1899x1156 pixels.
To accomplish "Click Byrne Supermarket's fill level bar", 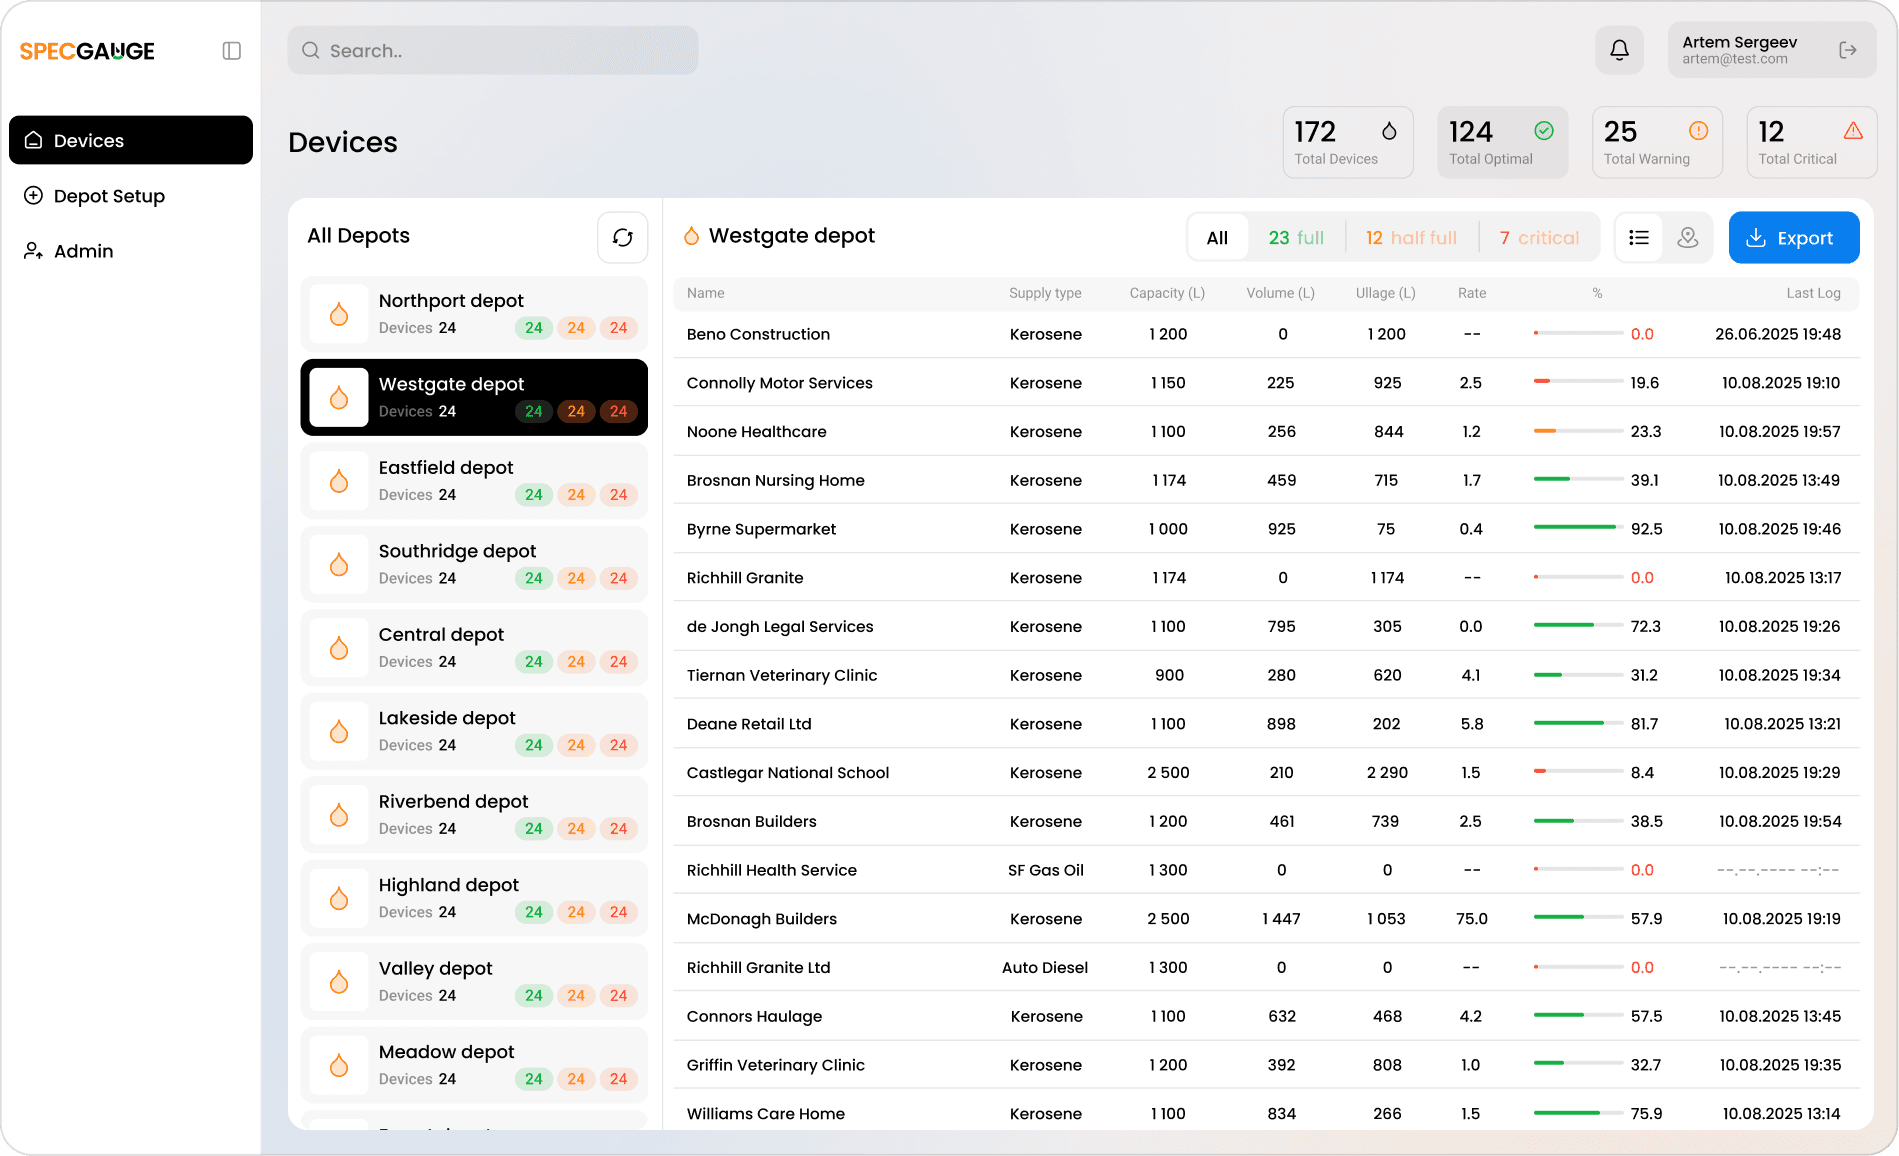I will pyautogui.click(x=1577, y=528).
